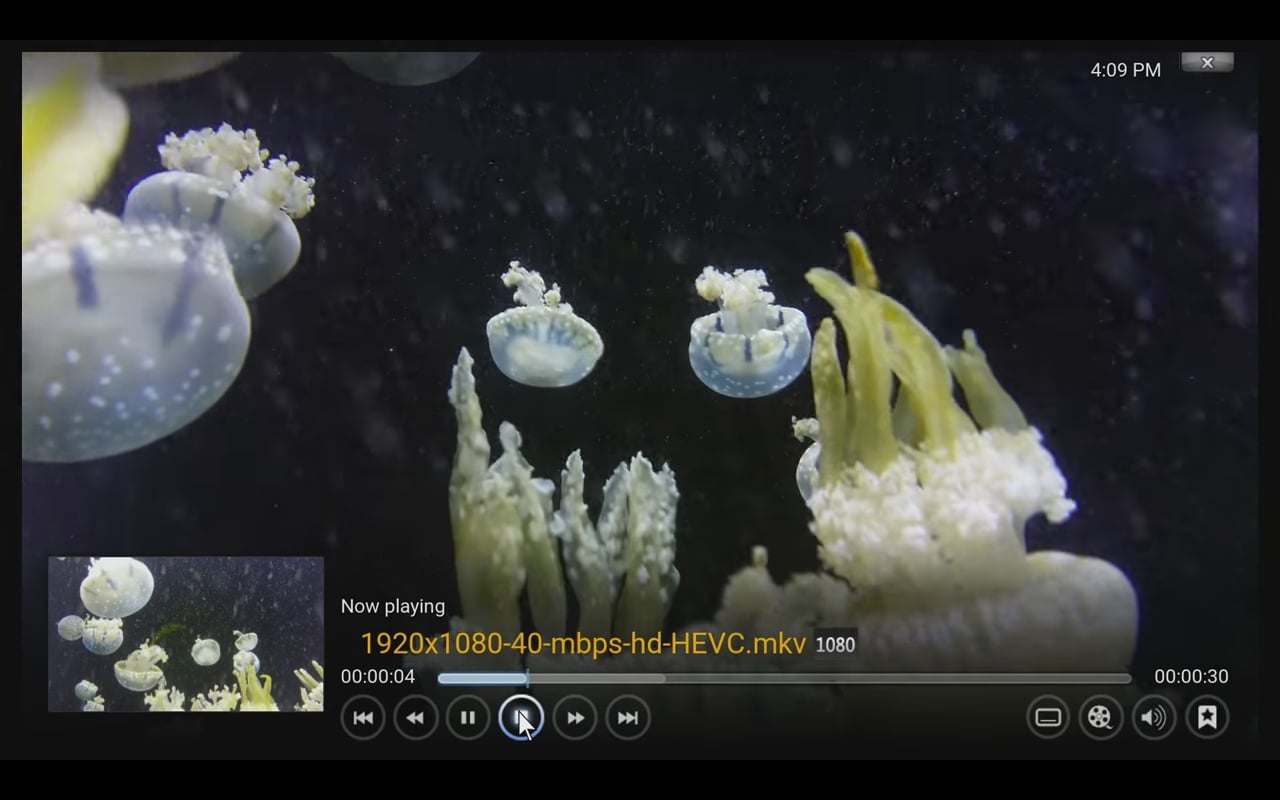Click the total duration 00:00:30

(1191, 677)
